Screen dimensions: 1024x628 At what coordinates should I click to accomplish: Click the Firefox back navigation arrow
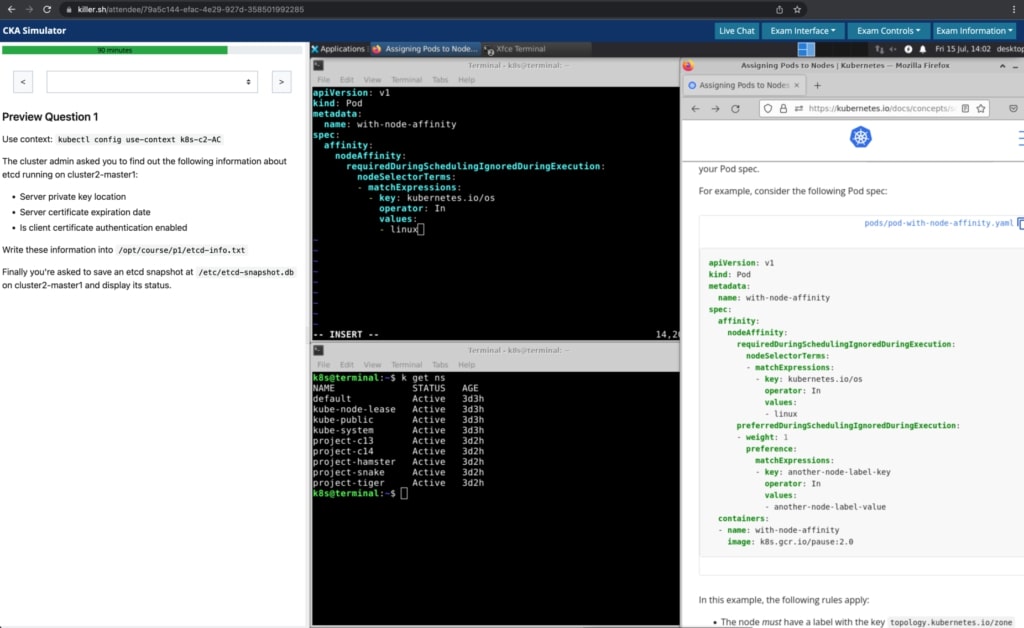(x=695, y=108)
